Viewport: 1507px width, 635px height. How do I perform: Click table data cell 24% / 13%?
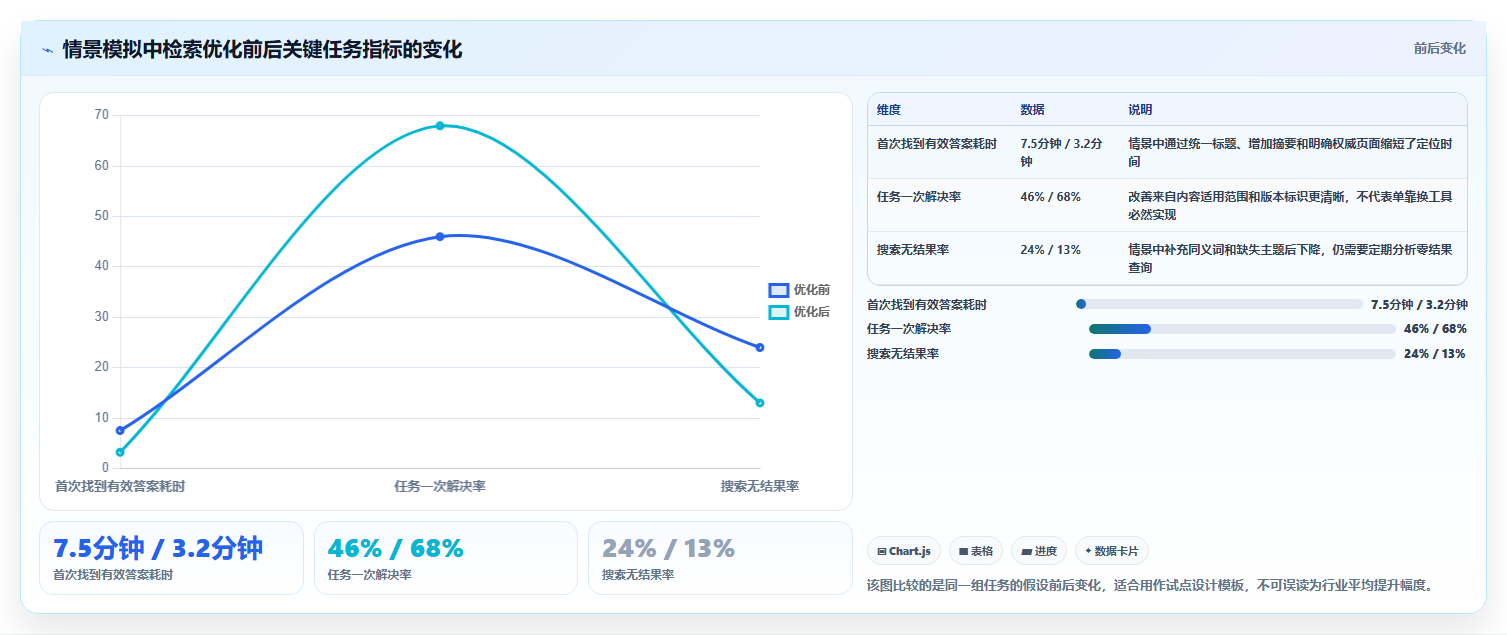coord(1050,250)
